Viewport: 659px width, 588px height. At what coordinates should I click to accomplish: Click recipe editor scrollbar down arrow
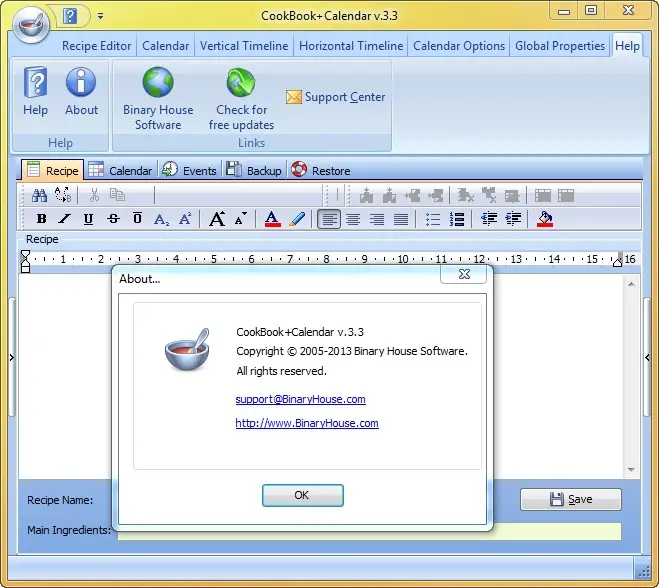click(x=631, y=469)
